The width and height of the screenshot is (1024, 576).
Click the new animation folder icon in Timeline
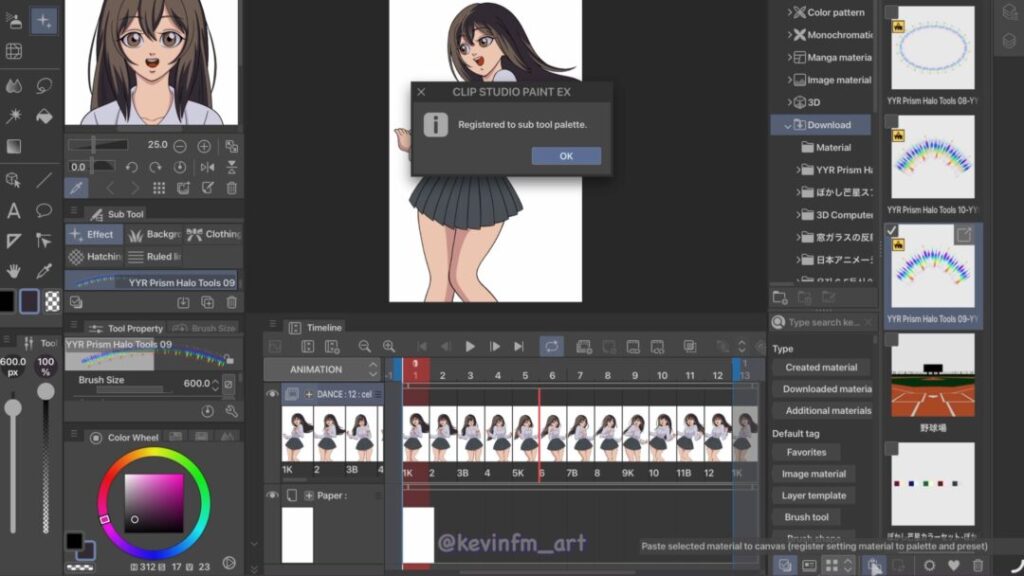(x=583, y=347)
